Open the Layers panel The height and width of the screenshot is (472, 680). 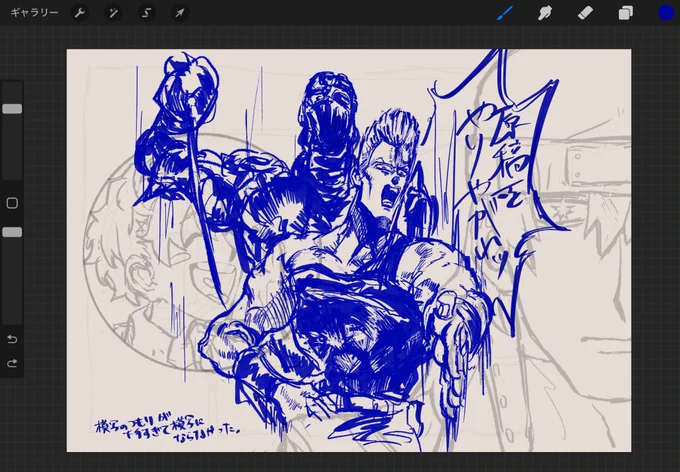click(625, 13)
